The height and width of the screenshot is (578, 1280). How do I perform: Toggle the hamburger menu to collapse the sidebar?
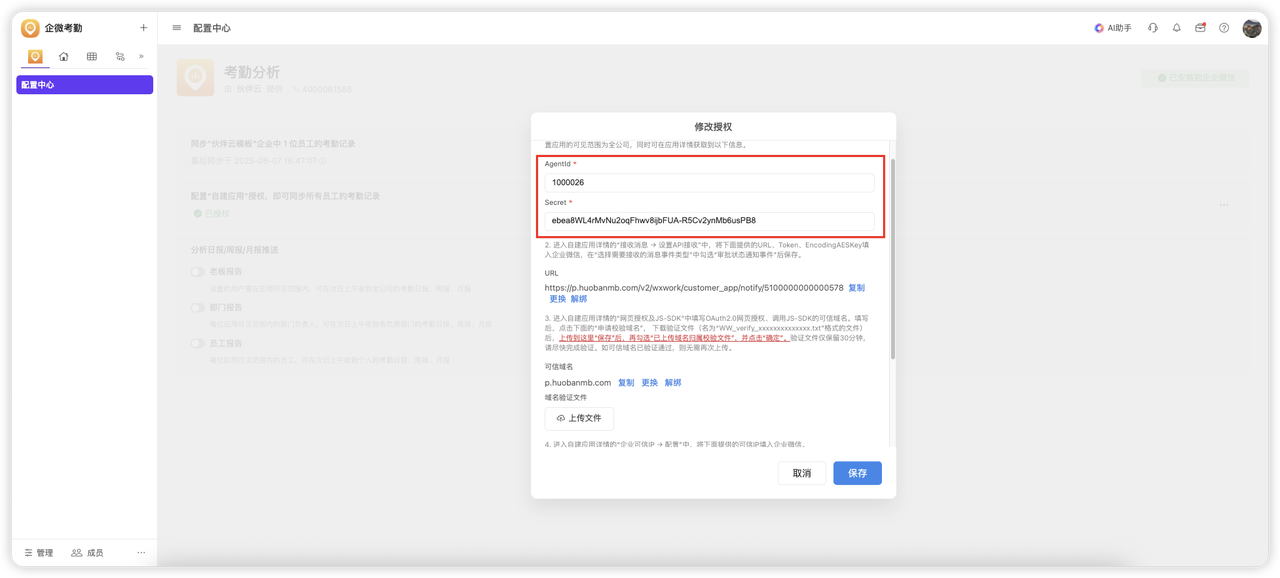(177, 28)
